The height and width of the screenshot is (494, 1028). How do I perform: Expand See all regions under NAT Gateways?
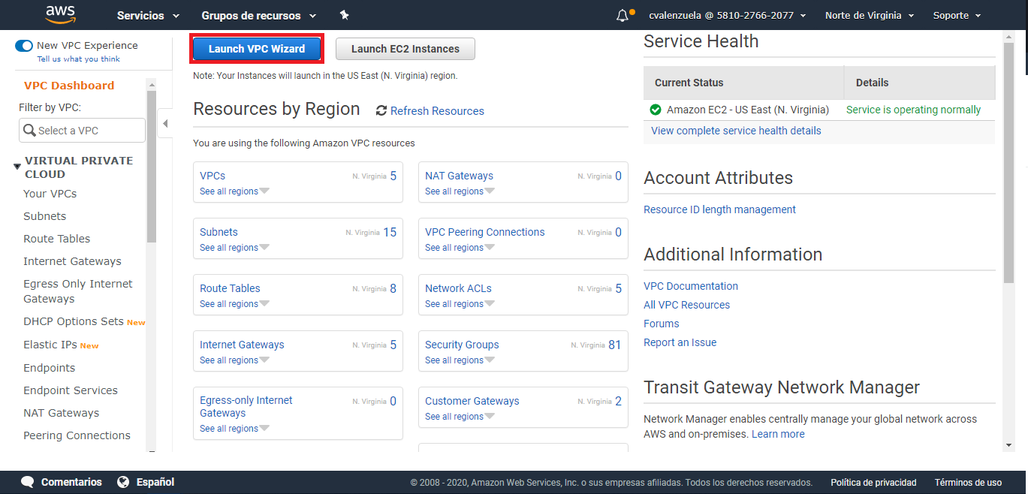[460, 192]
